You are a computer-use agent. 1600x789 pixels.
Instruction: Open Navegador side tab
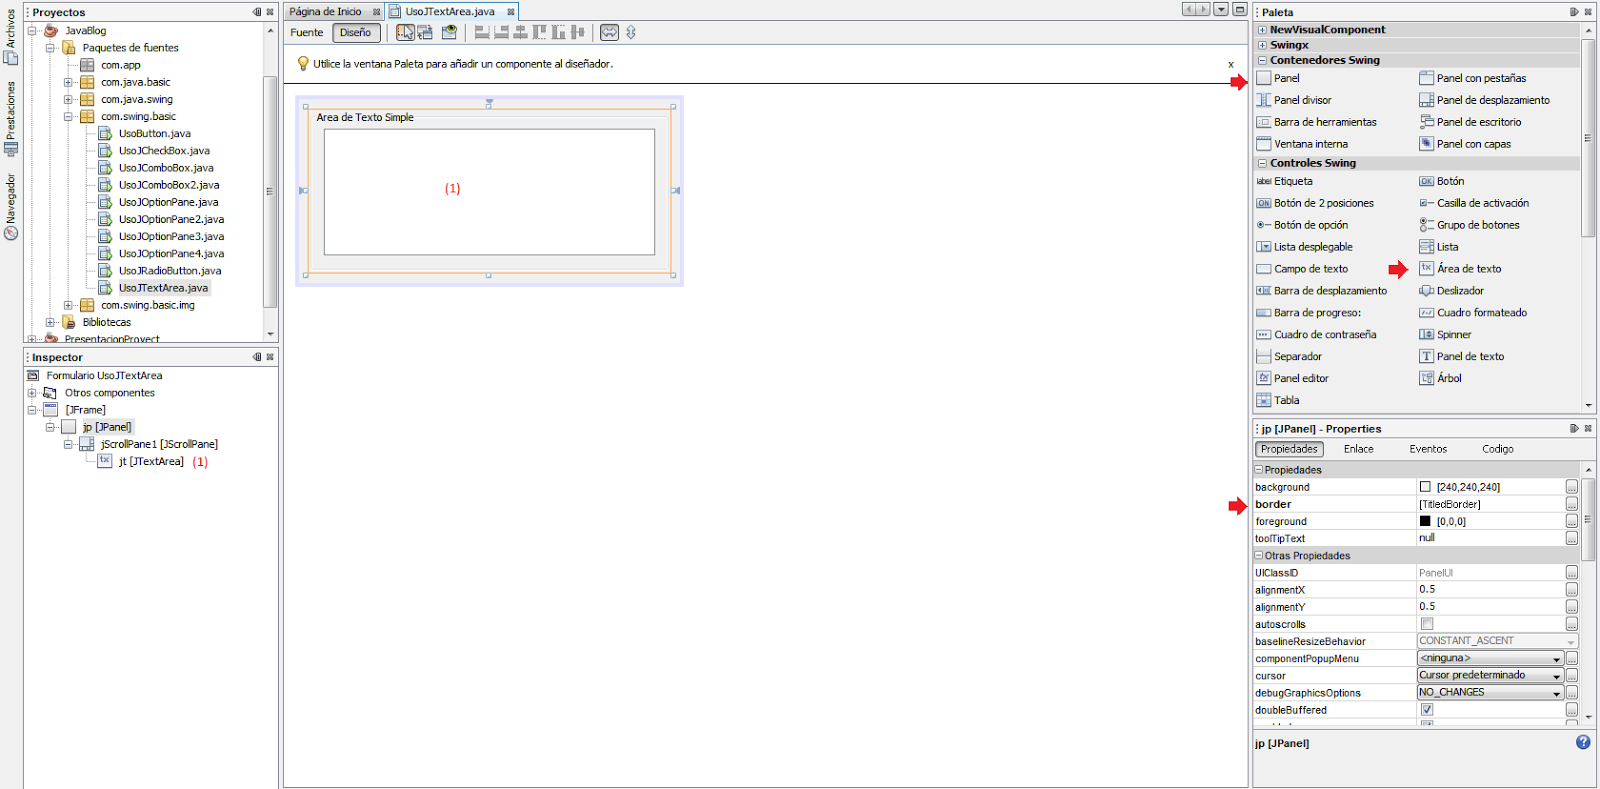pos(11,207)
